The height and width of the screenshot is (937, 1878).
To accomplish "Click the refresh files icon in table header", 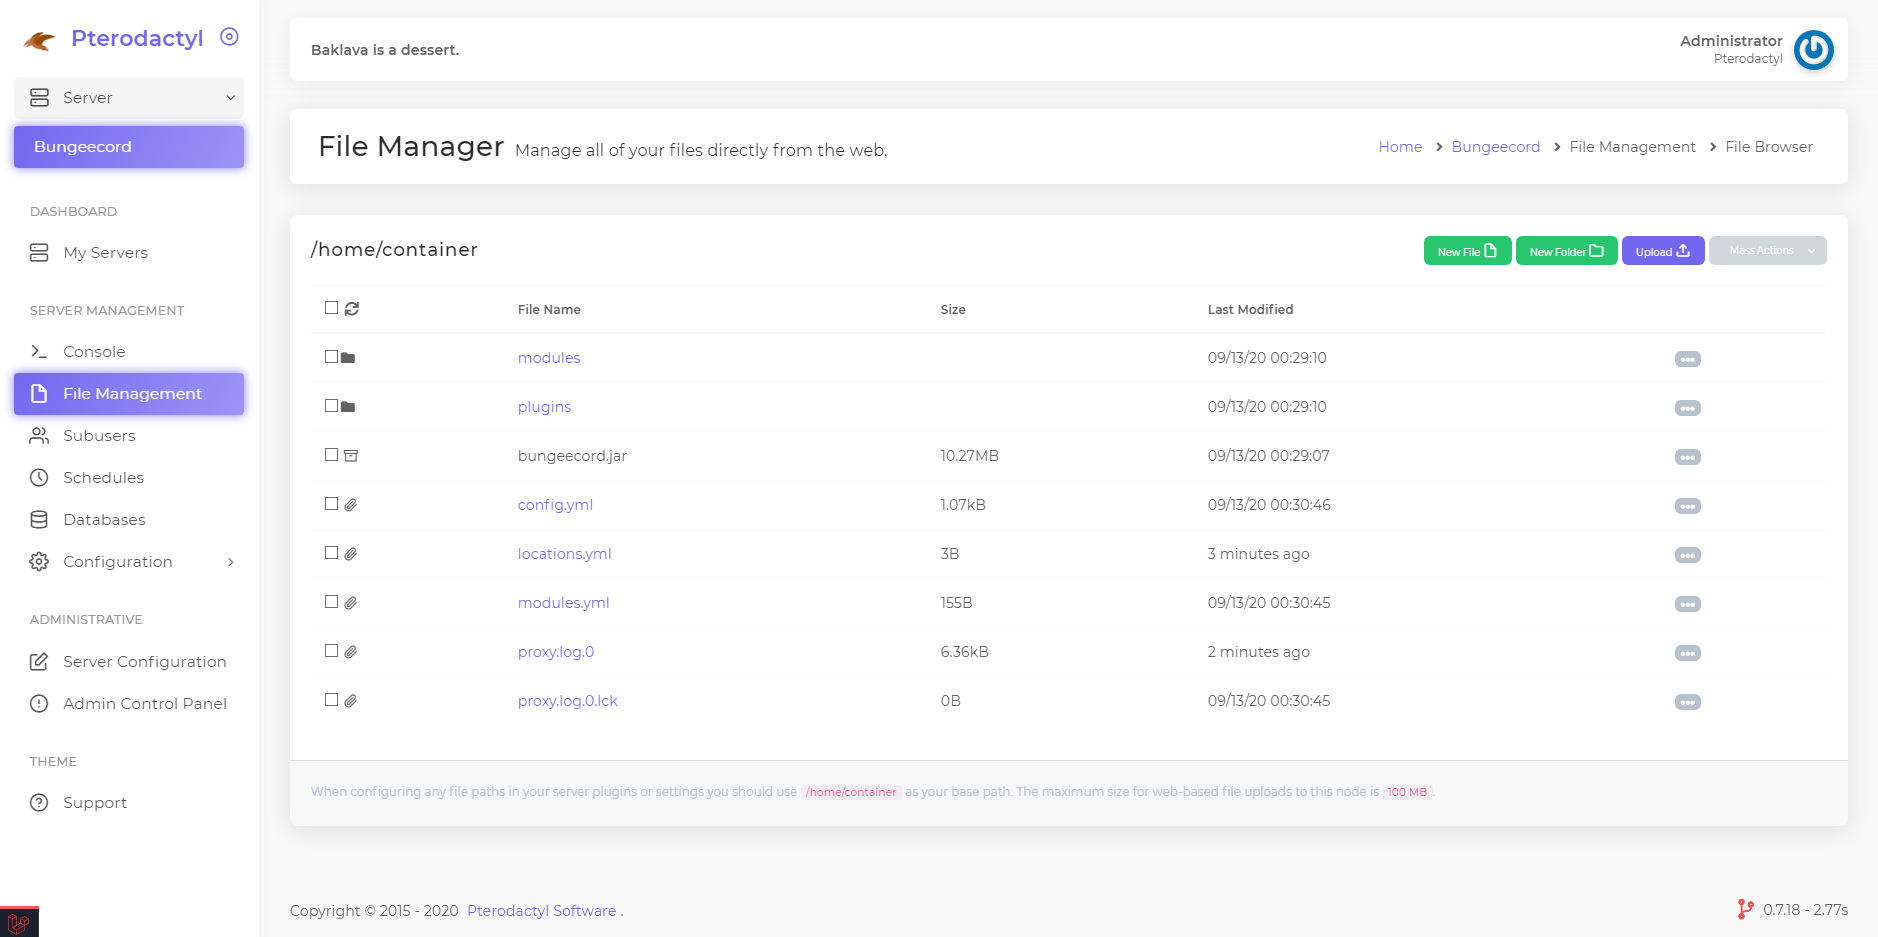I will tap(352, 309).
